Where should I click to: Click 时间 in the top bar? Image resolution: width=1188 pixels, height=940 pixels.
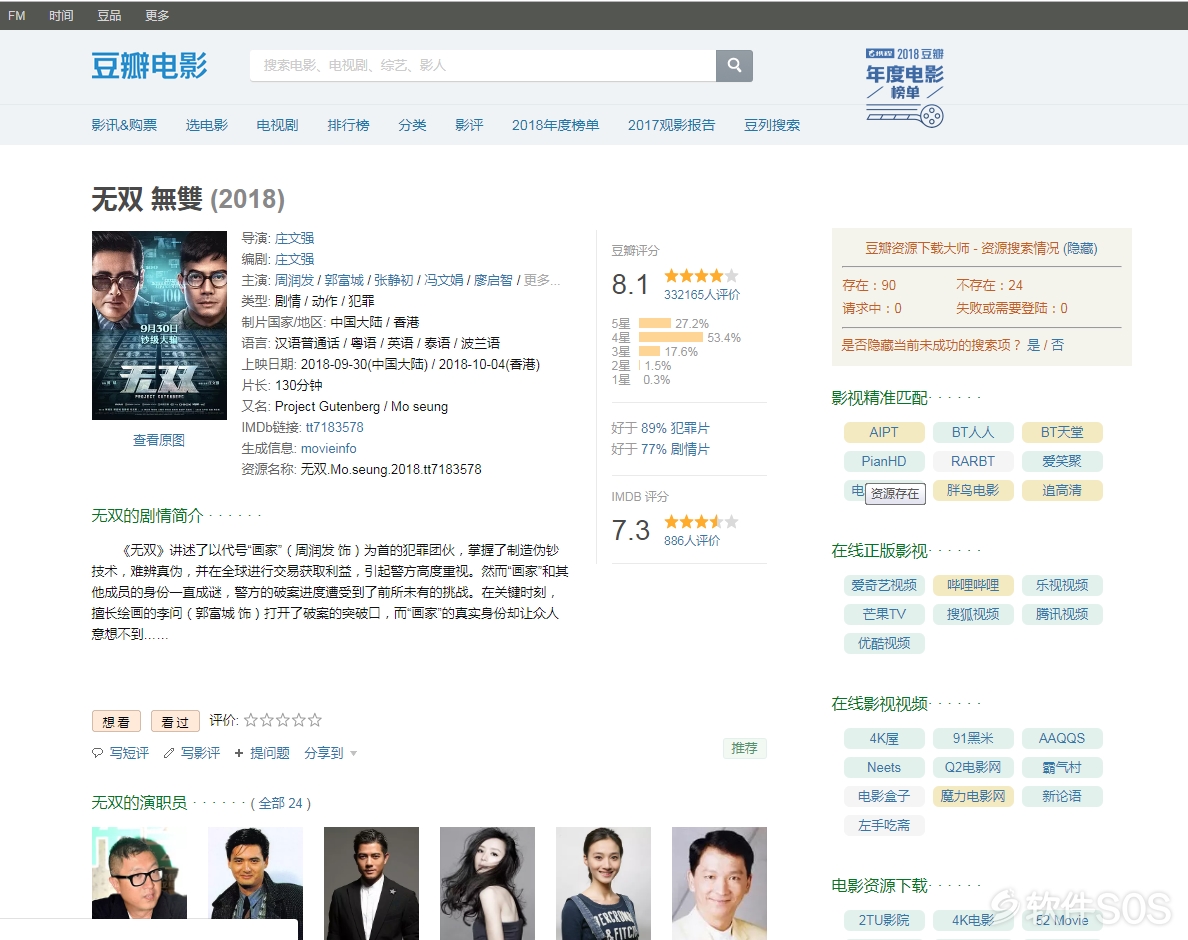(x=61, y=15)
